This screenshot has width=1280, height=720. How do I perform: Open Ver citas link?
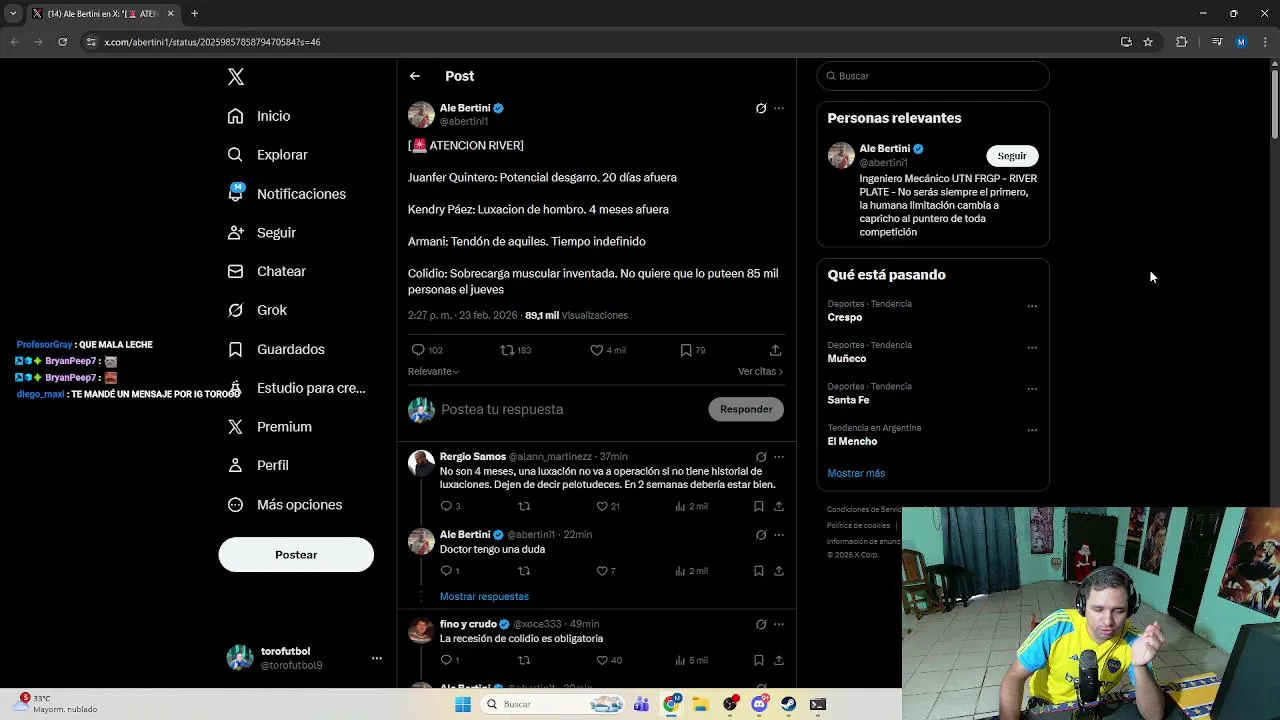pyautogui.click(x=760, y=371)
